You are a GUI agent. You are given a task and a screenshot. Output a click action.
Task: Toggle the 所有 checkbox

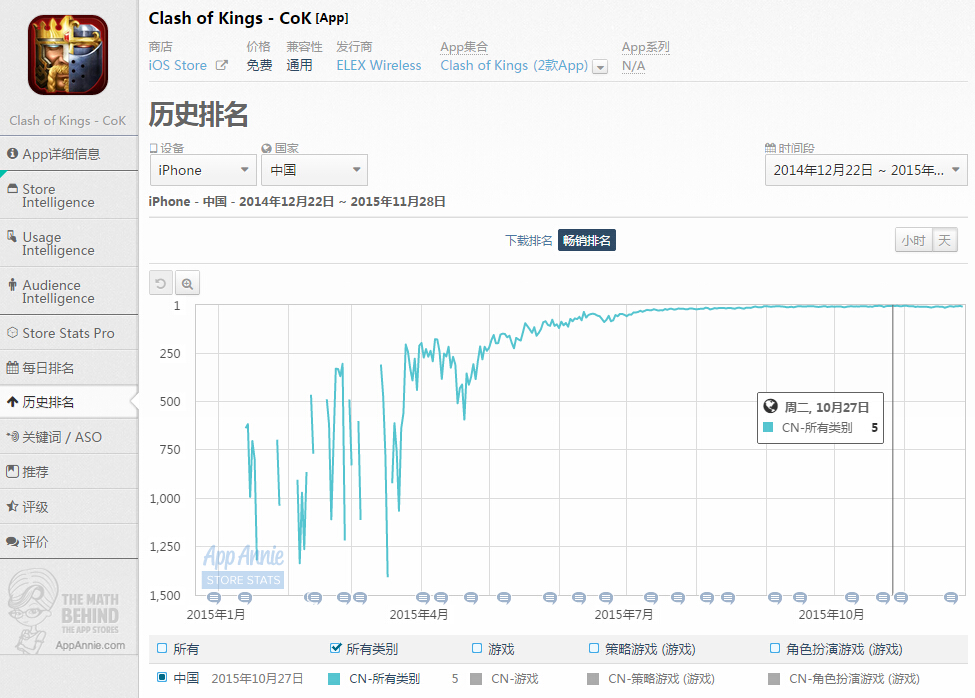pos(162,648)
